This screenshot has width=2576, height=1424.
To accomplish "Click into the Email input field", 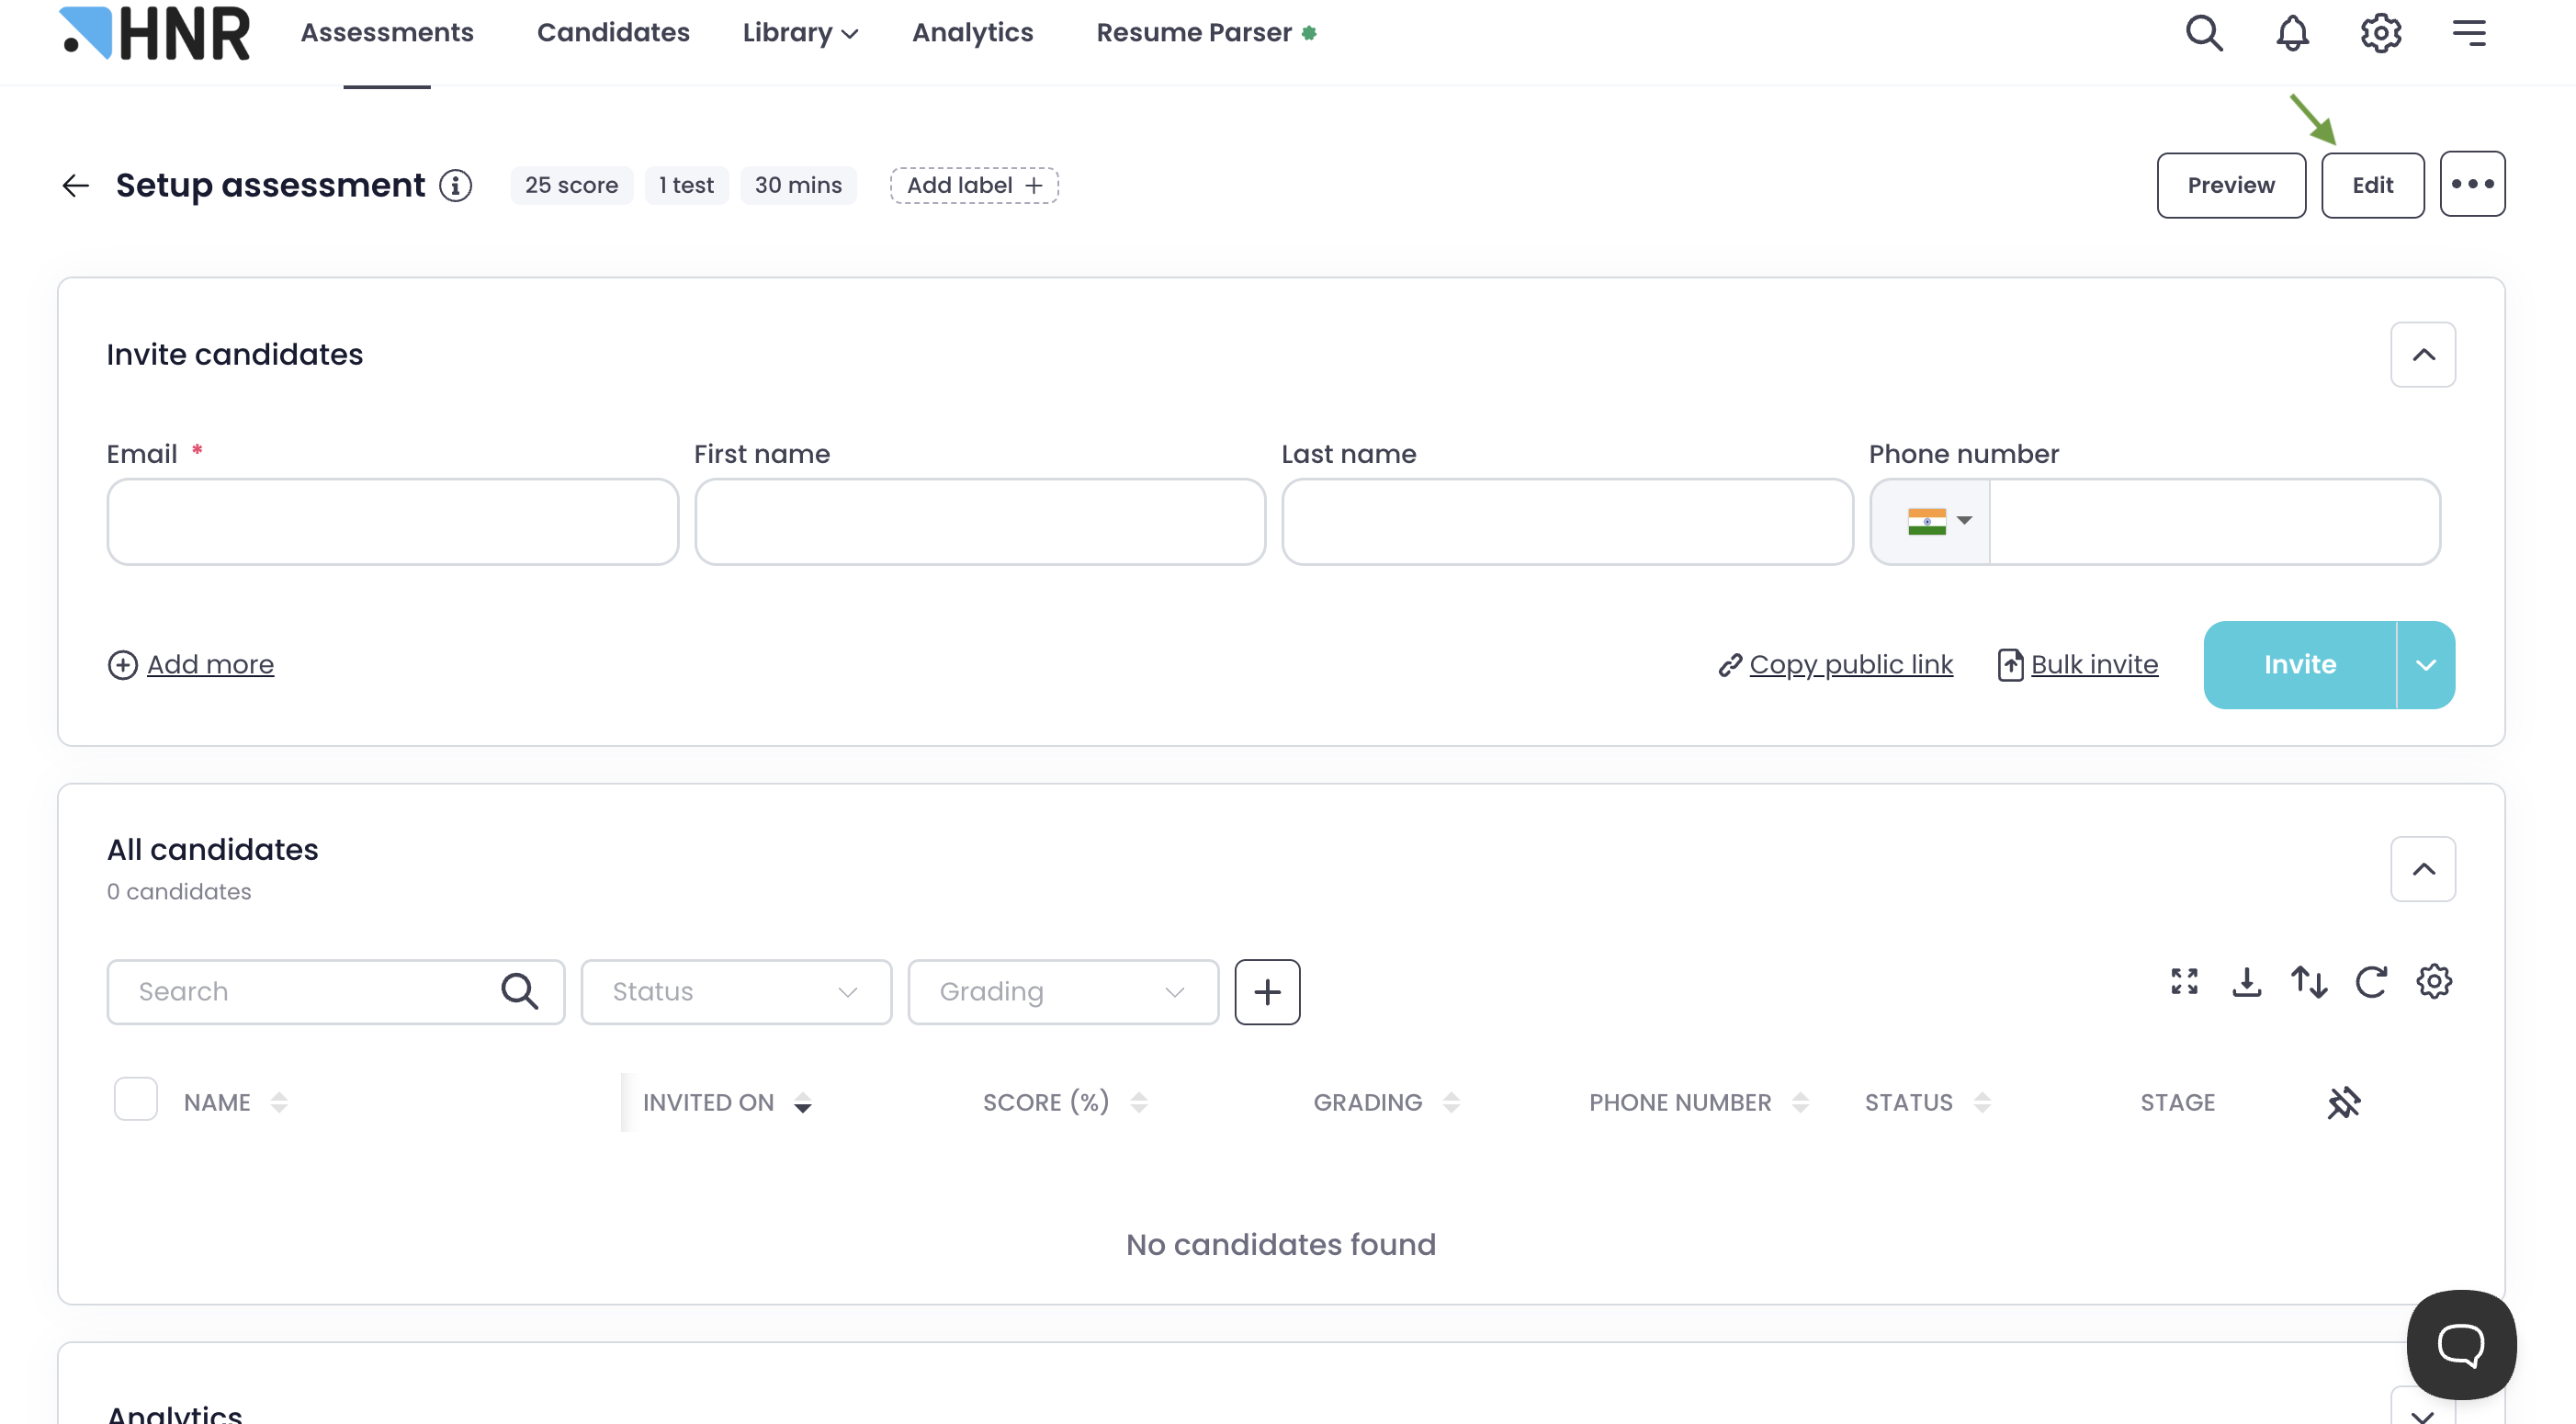I will [392, 521].
